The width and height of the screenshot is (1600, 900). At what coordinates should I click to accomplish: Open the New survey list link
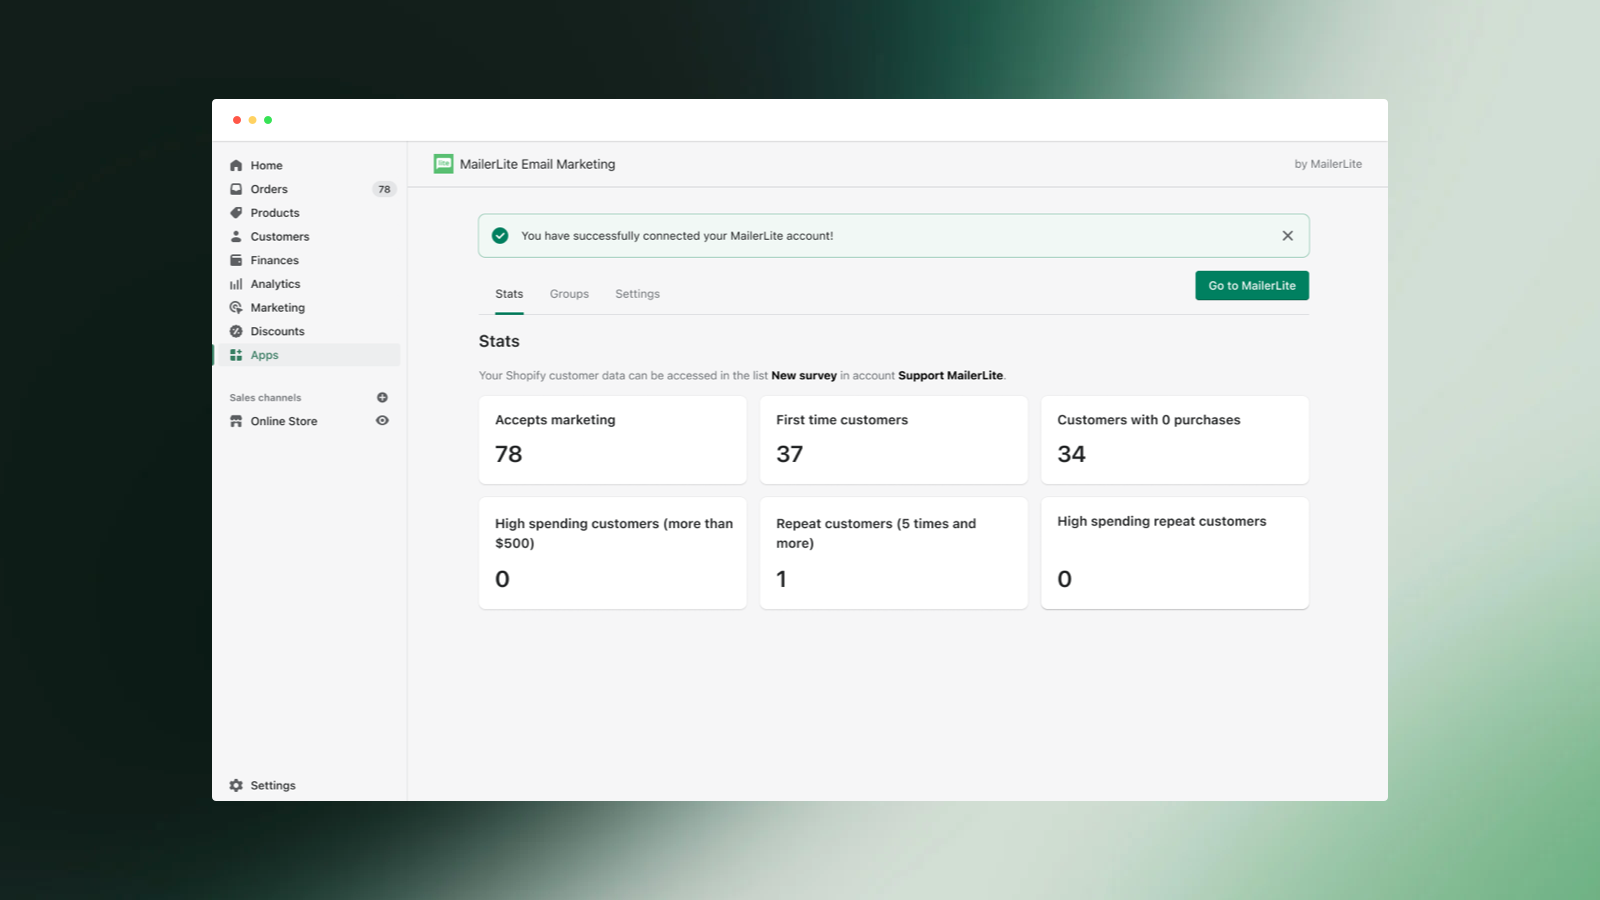pos(804,375)
